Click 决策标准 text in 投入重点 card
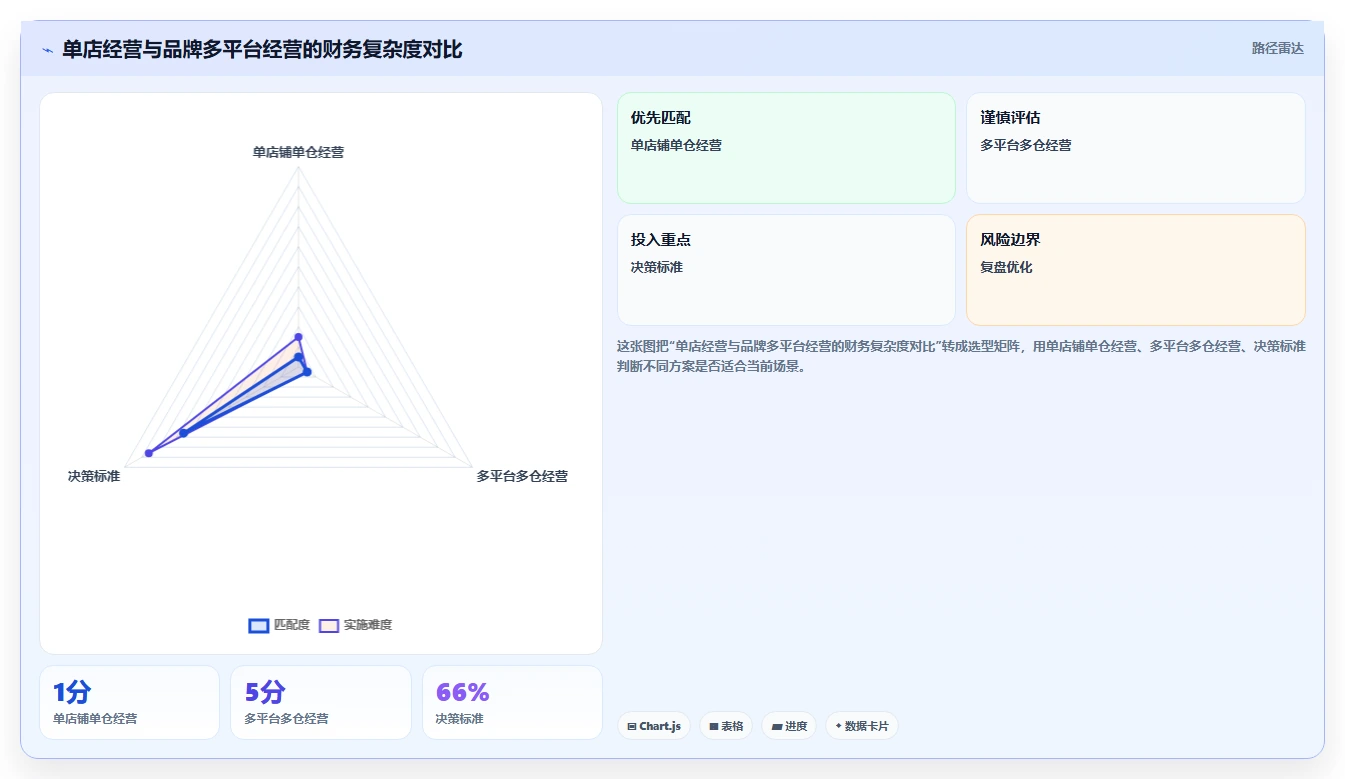 (x=657, y=267)
